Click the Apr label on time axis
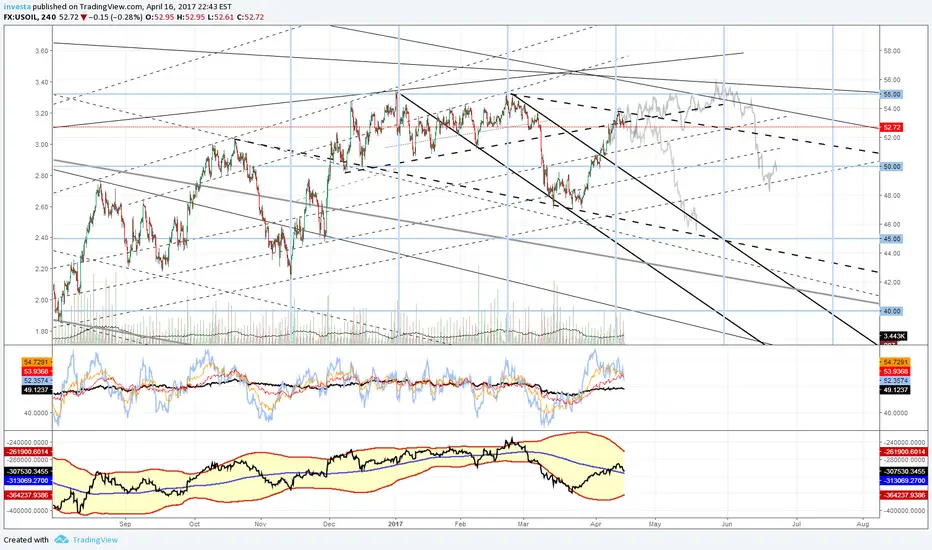The image size is (932, 550). click(596, 524)
